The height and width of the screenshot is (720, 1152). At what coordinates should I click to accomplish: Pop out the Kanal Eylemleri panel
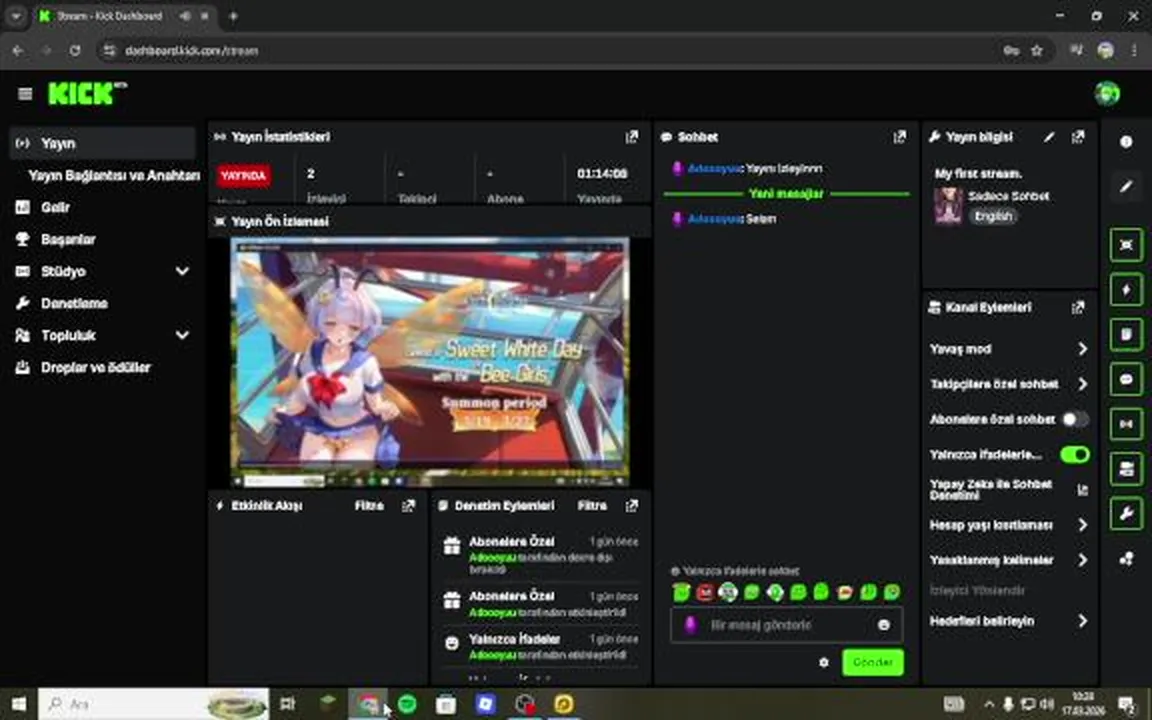tap(1078, 307)
